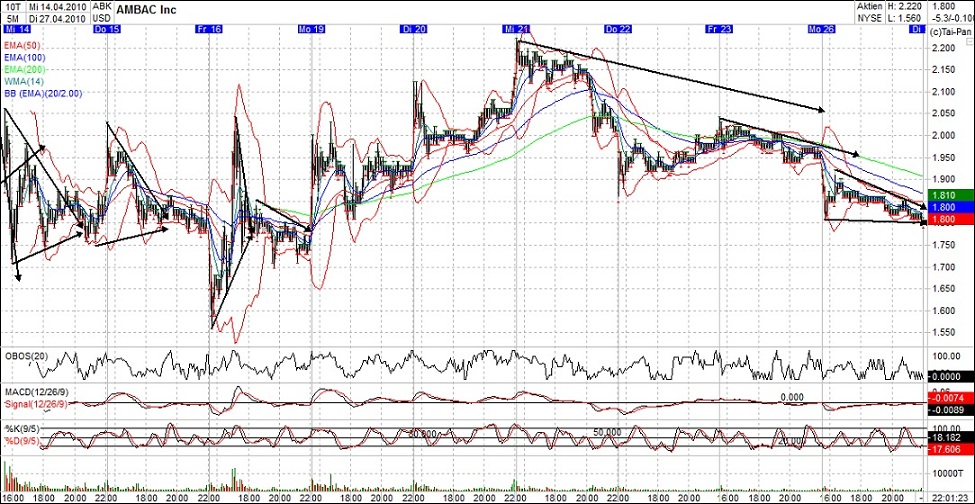Jump to the Do 22 day marker
This screenshot has width=975, height=504.
pos(617,29)
